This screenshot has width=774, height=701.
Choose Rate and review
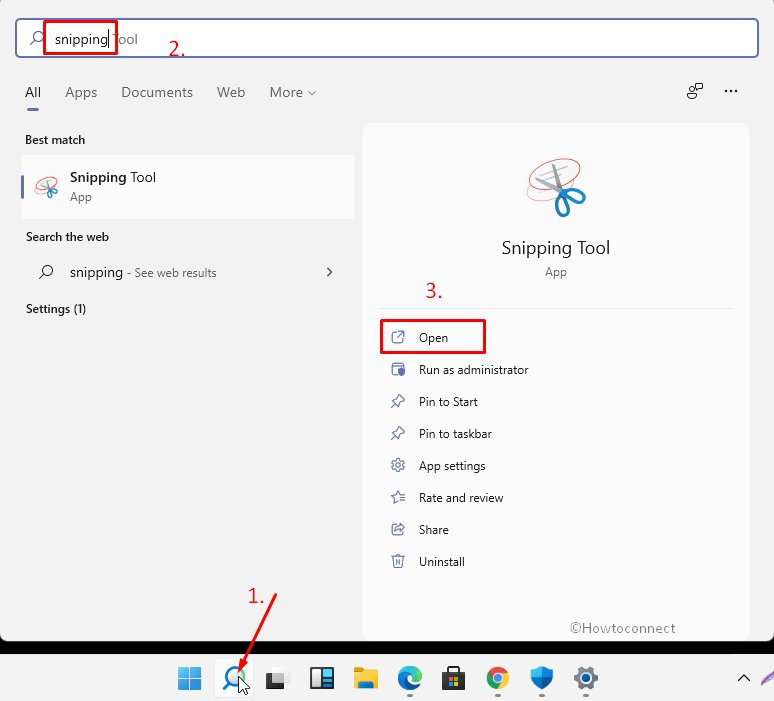pyautogui.click(x=461, y=498)
